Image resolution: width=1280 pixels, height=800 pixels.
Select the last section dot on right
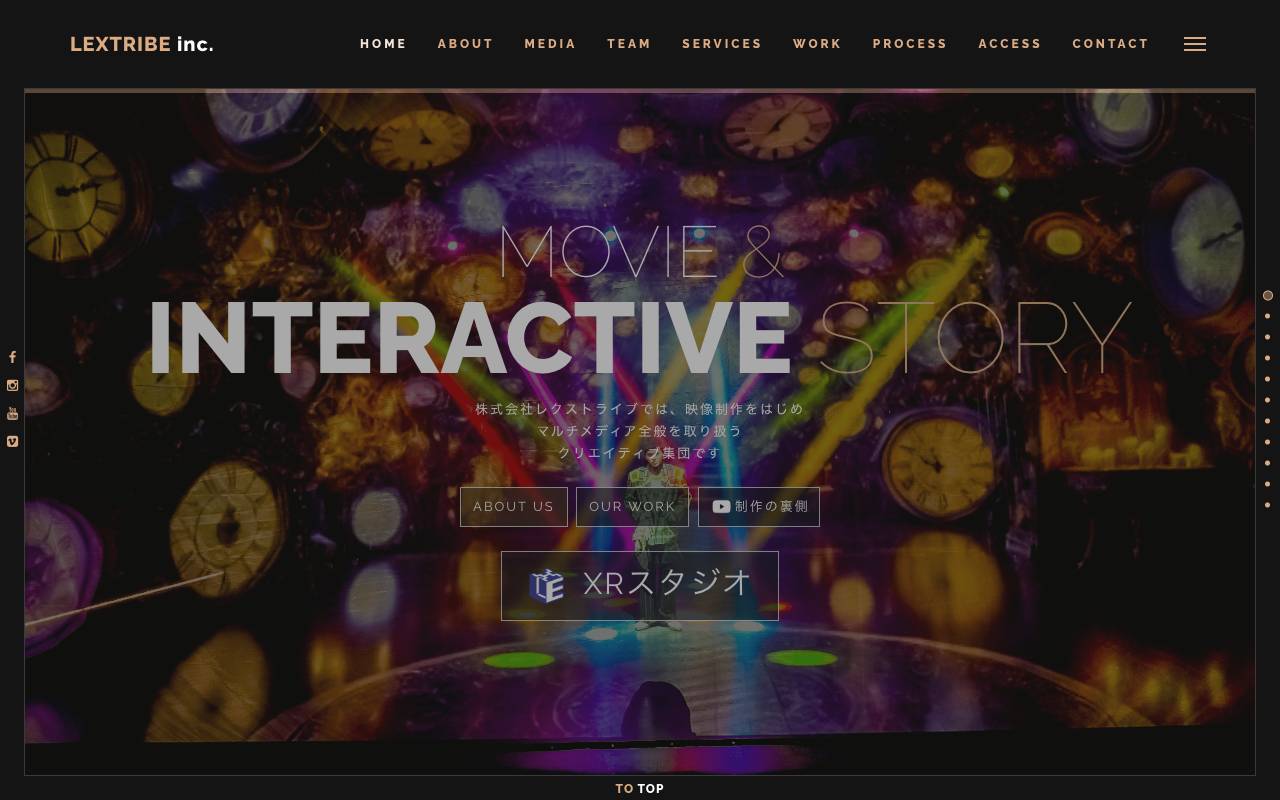point(1268,505)
